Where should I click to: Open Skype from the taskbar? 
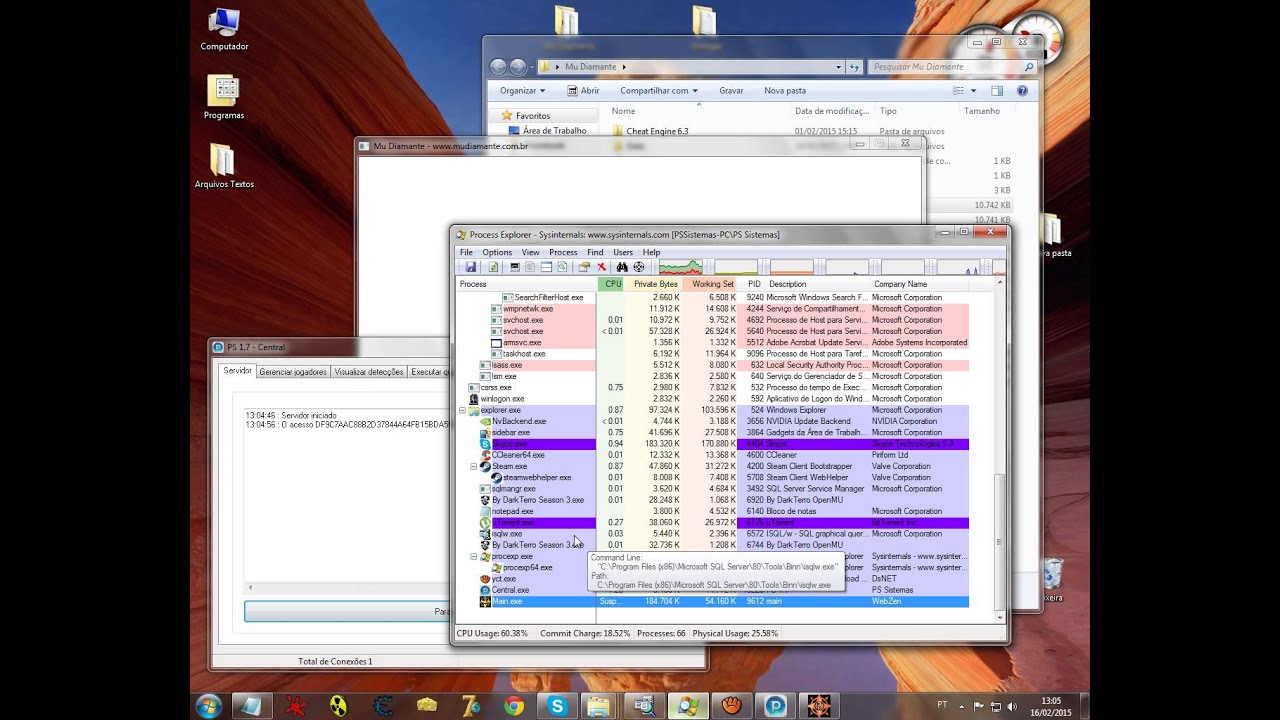pos(557,706)
